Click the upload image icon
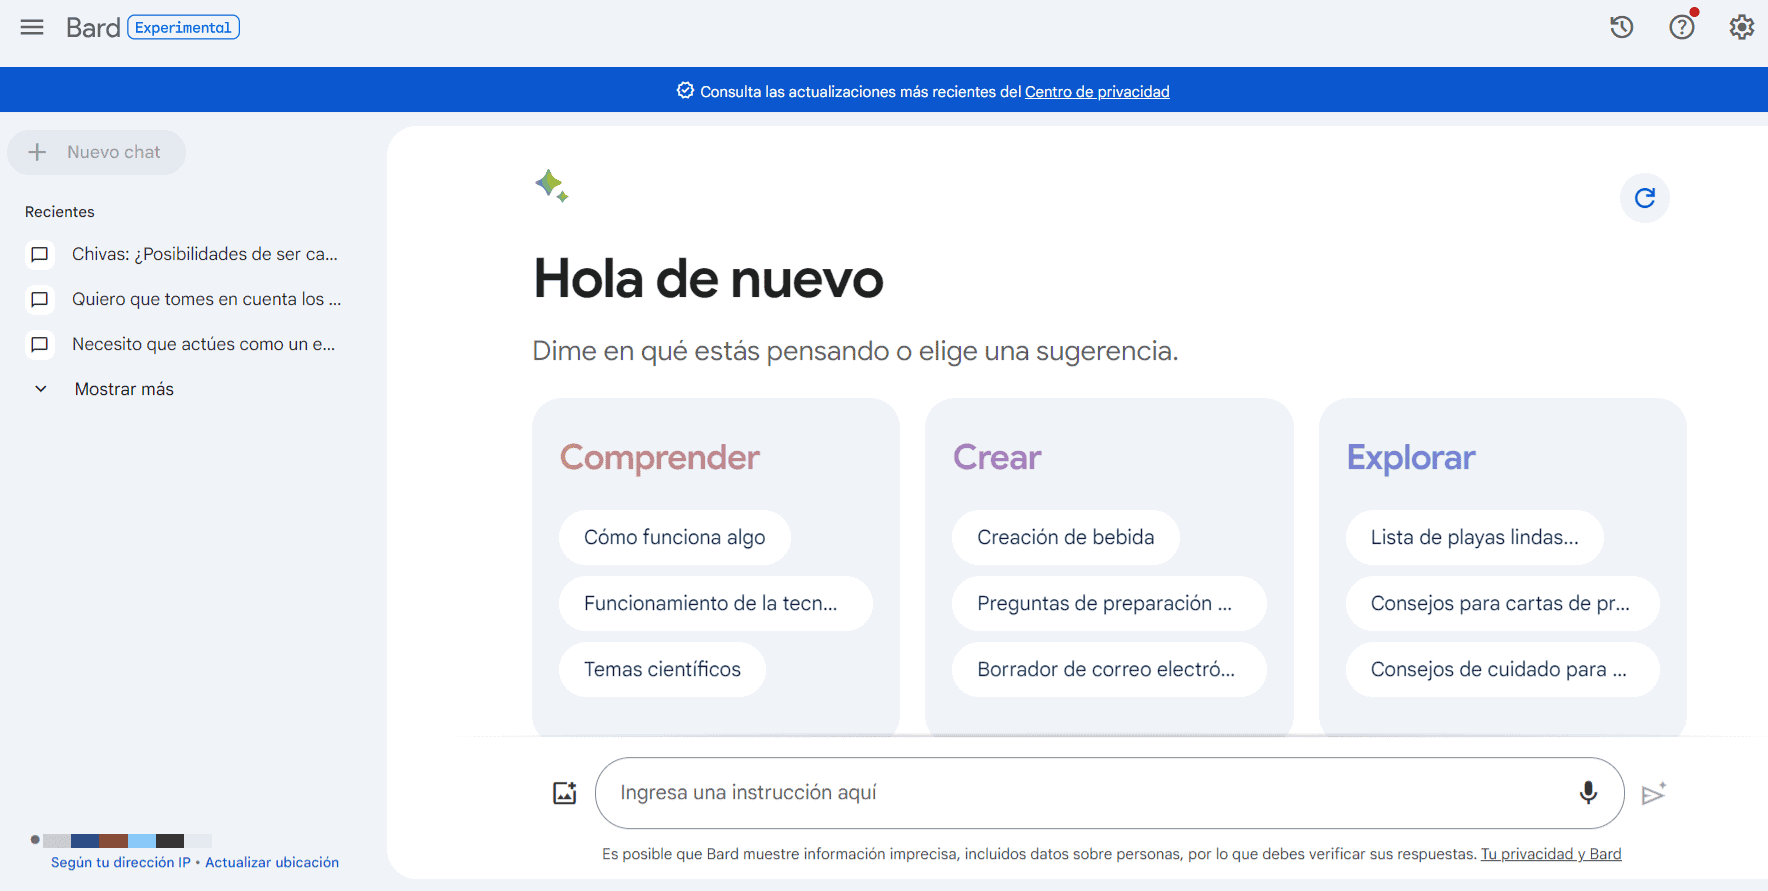 [565, 793]
